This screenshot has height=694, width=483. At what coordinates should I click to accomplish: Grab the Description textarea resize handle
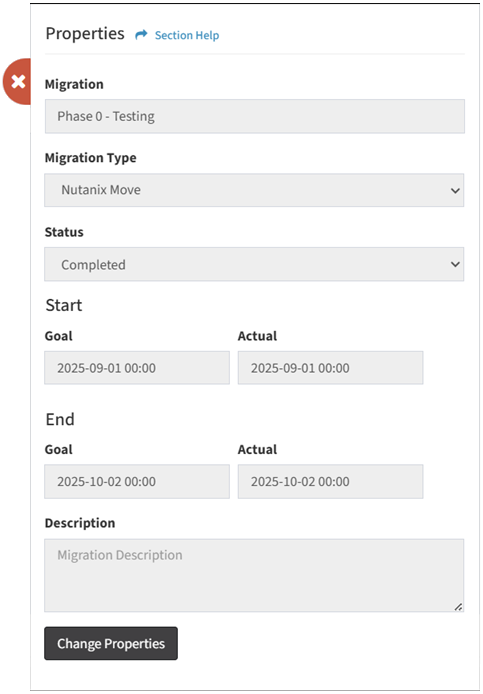coord(458,607)
